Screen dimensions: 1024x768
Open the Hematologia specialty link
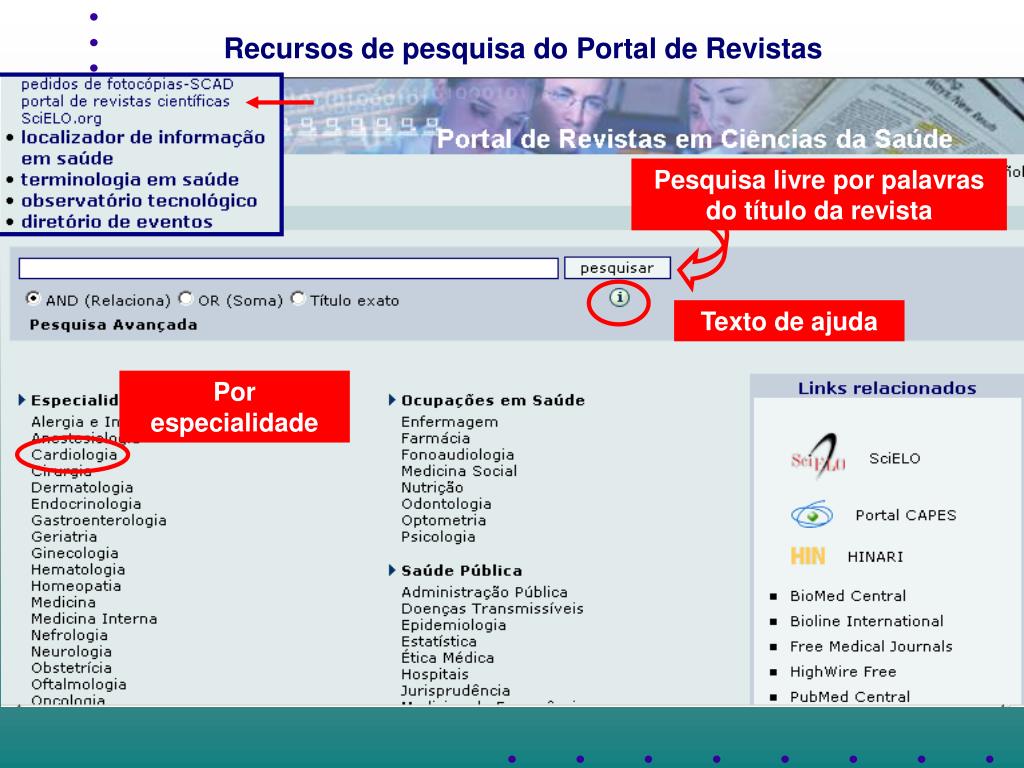point(78,569)
